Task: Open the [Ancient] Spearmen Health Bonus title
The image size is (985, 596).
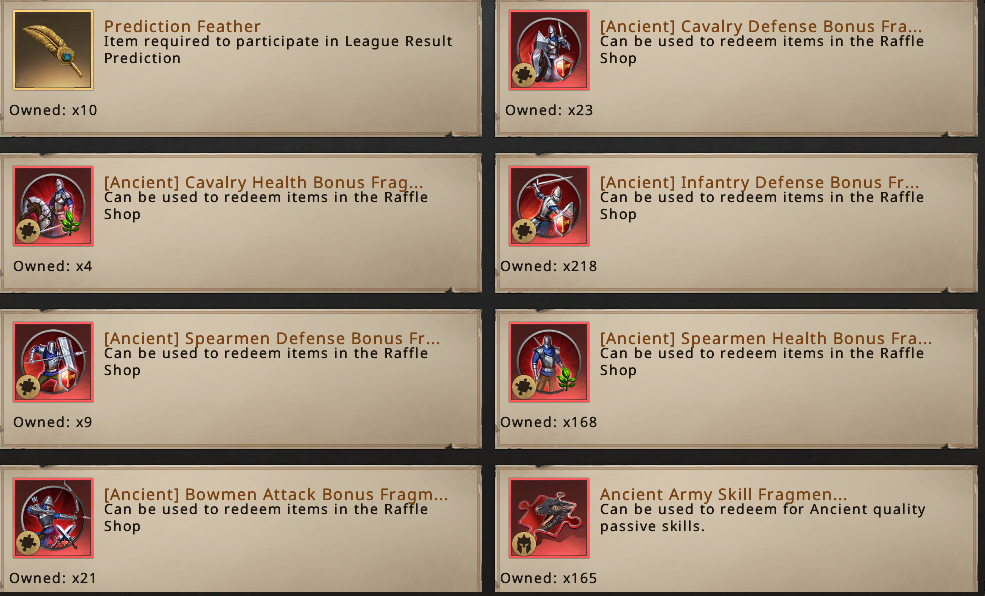Action: coord(766,339)
